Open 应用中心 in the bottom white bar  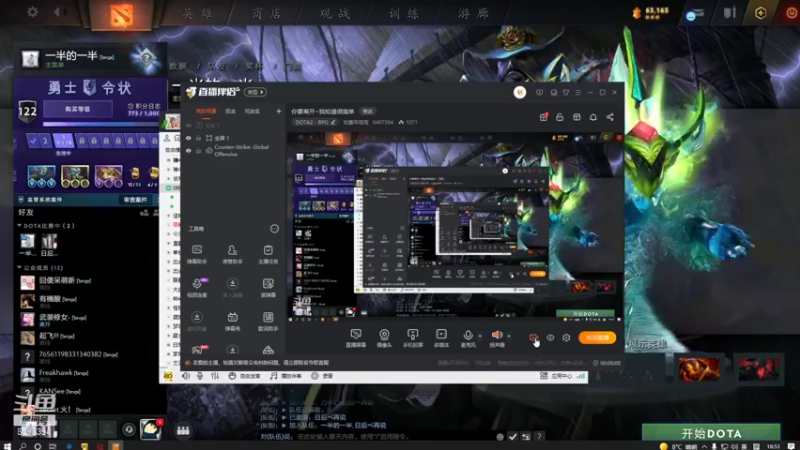[556, 376]
